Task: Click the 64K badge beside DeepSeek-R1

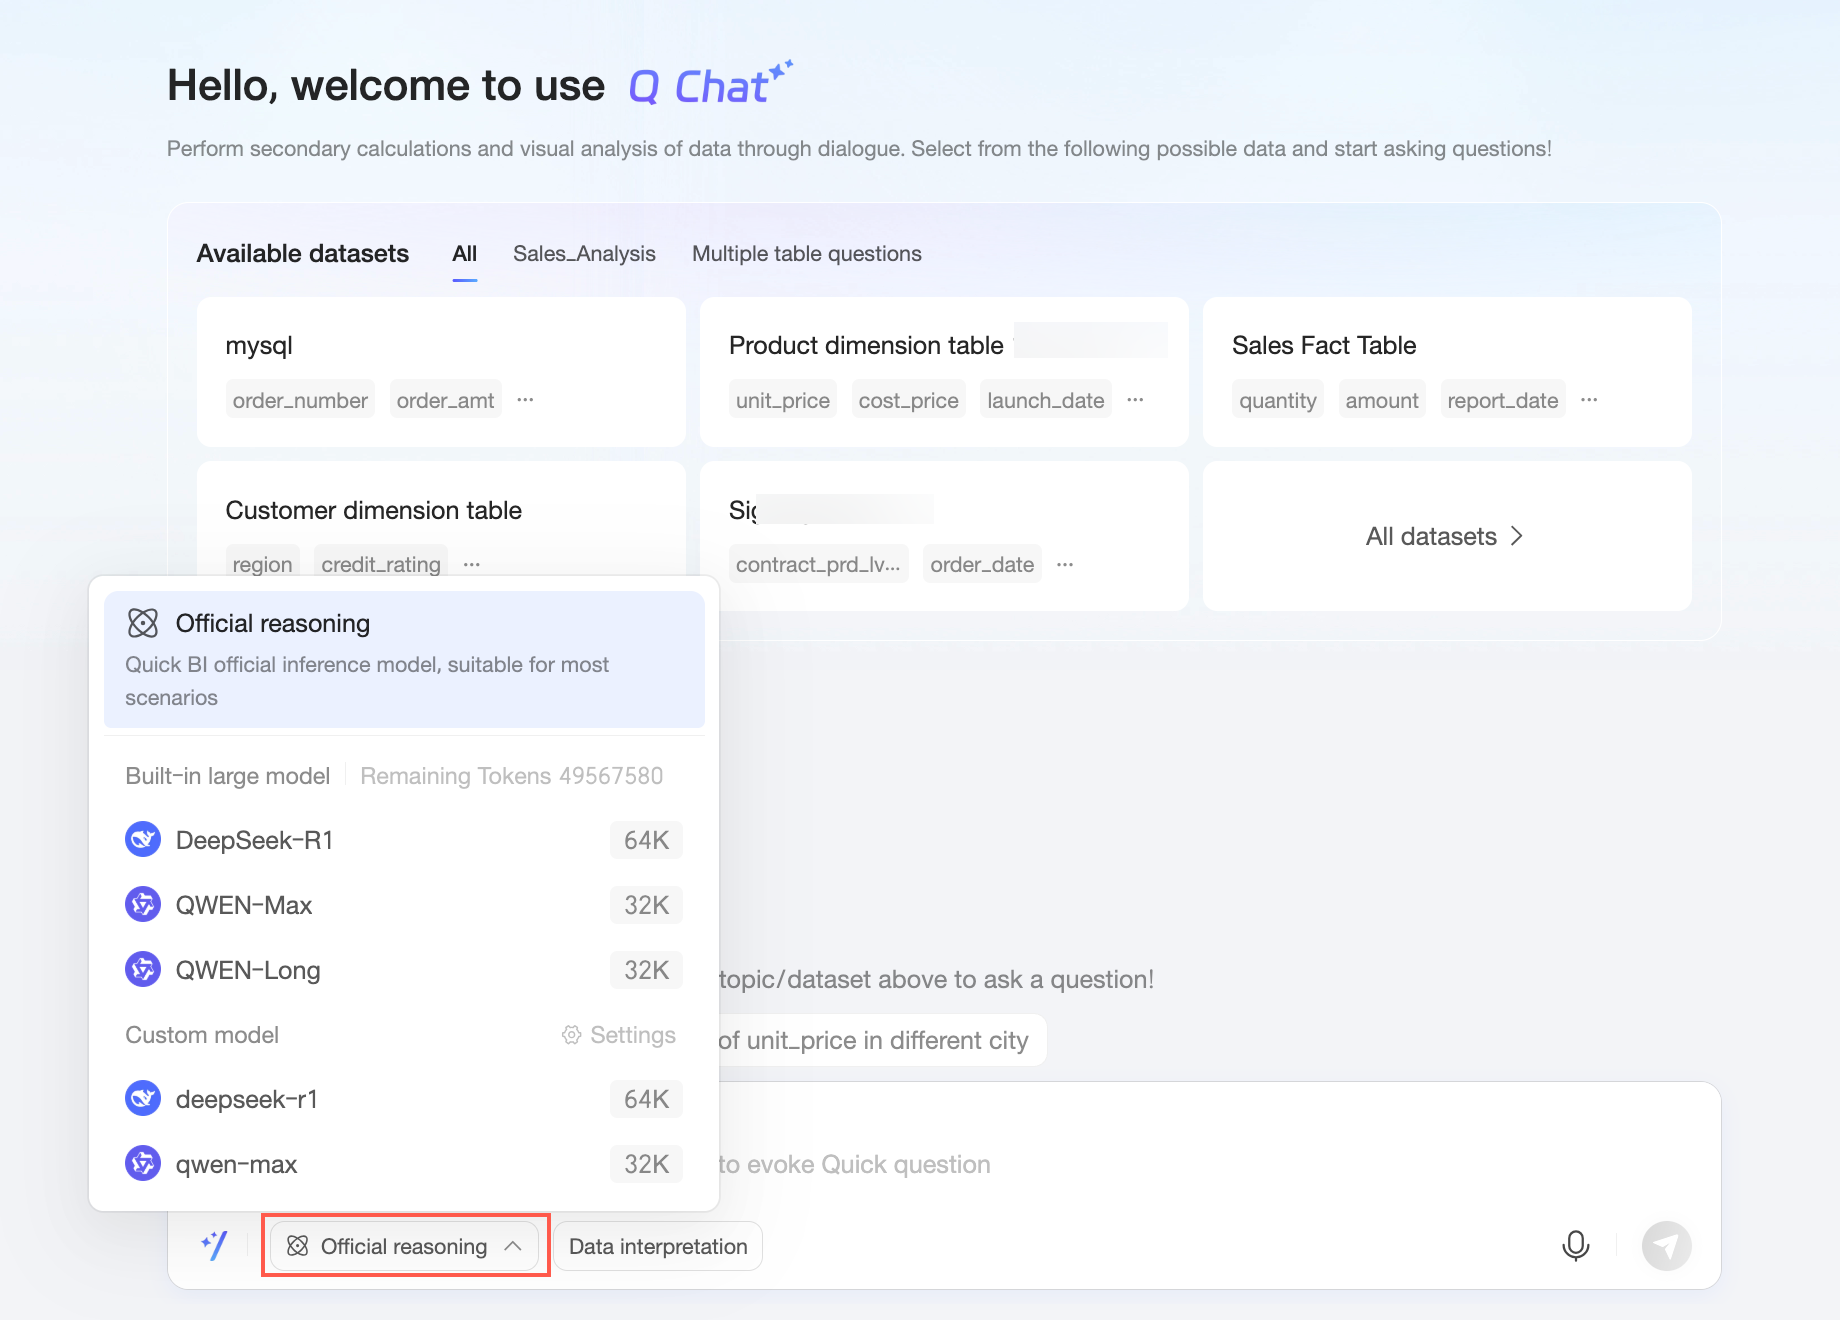Action: pyautogui.click(x=646, y=840)
